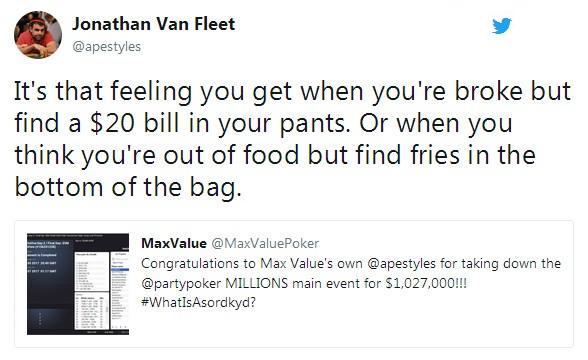Image resolution: width=588 pixels, height=360 pixels.
Task: Click the '$20 bill' text in the tweet
Action: coord(134,123)
